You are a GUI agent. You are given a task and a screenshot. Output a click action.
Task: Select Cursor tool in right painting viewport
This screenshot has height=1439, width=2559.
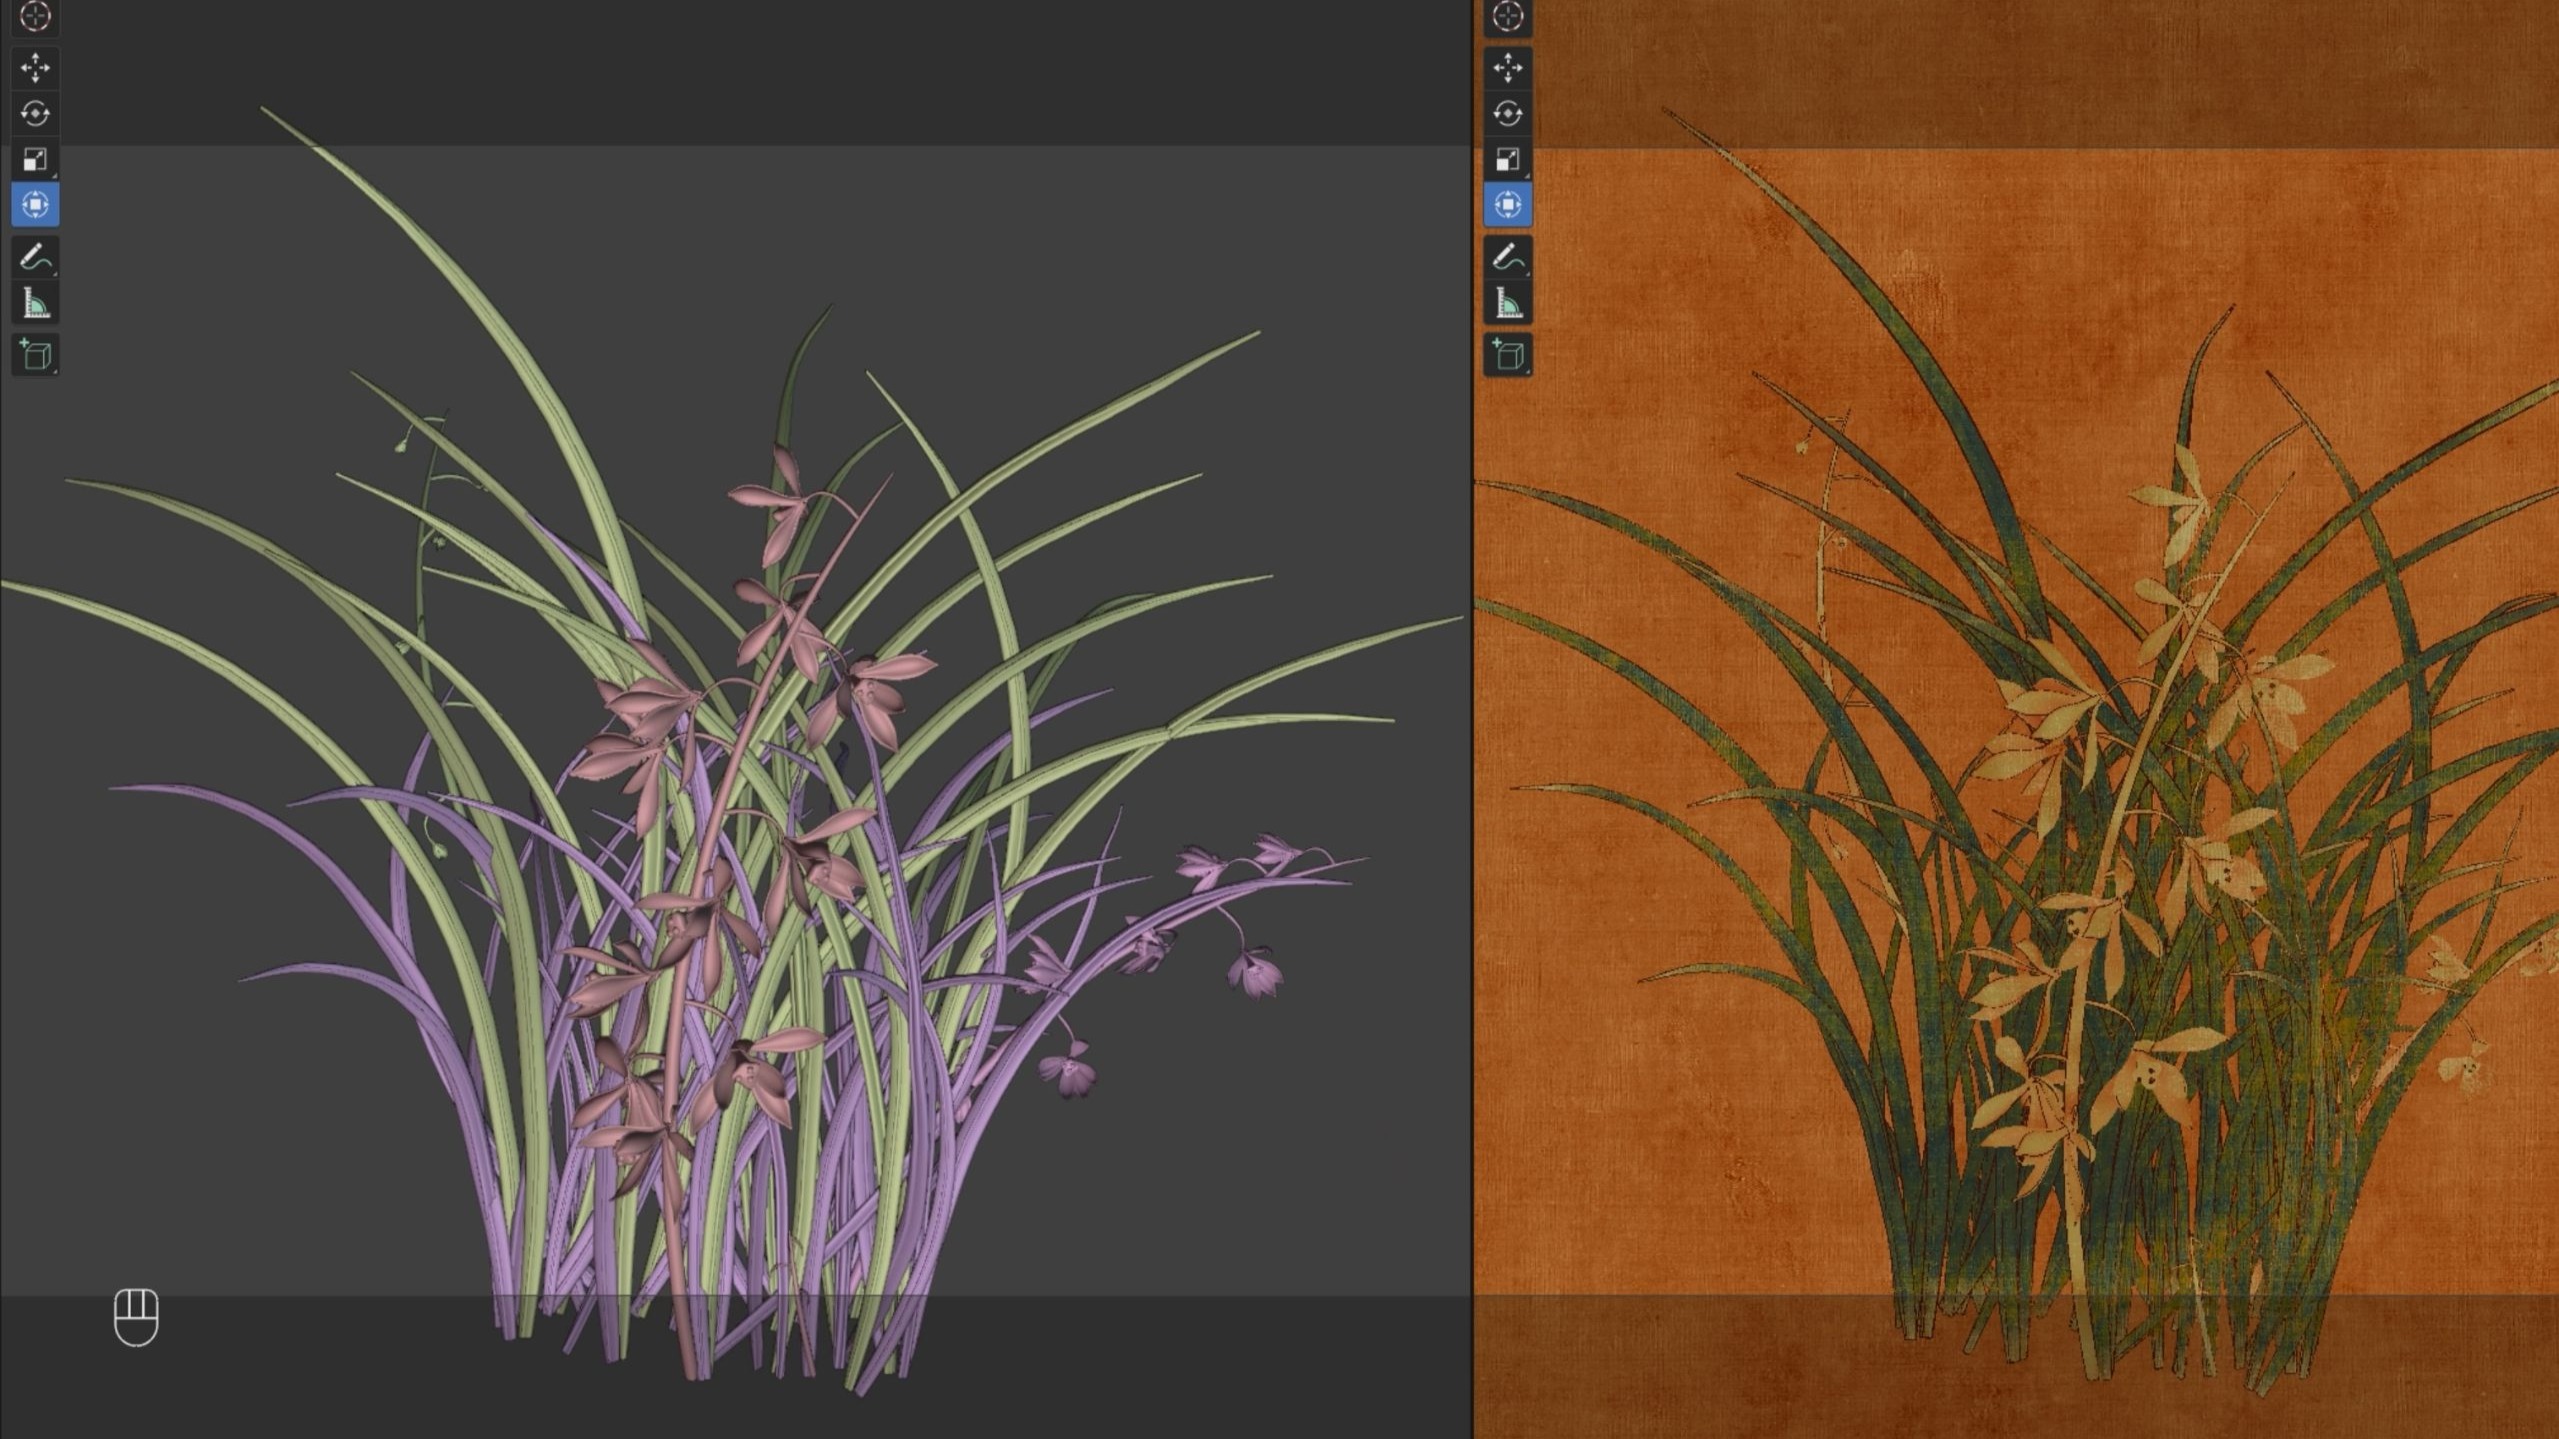(1507, 16)
